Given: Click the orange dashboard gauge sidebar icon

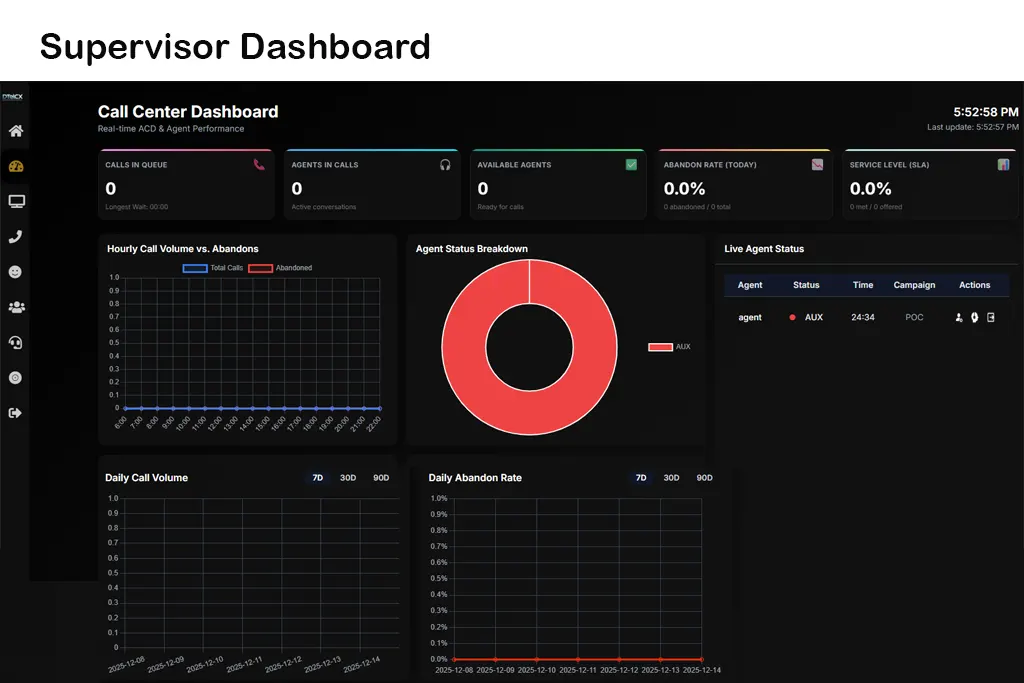Looking at the screenshot, I should point(16,166).
